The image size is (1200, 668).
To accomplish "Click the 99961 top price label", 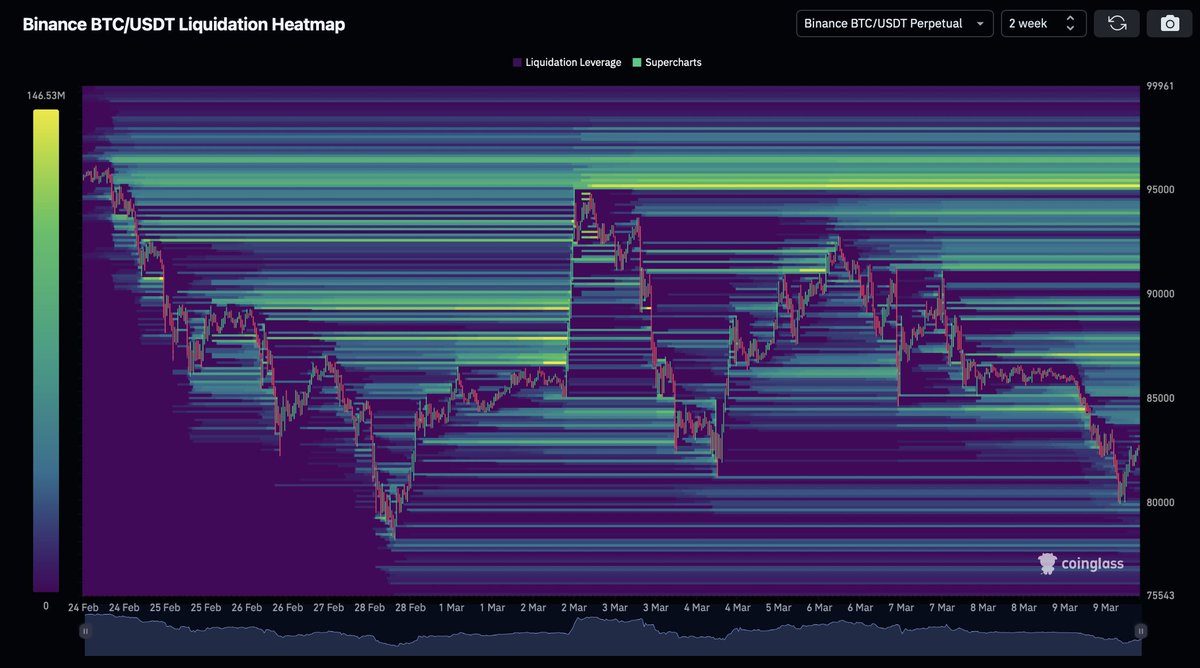I will click(1160, 87).
